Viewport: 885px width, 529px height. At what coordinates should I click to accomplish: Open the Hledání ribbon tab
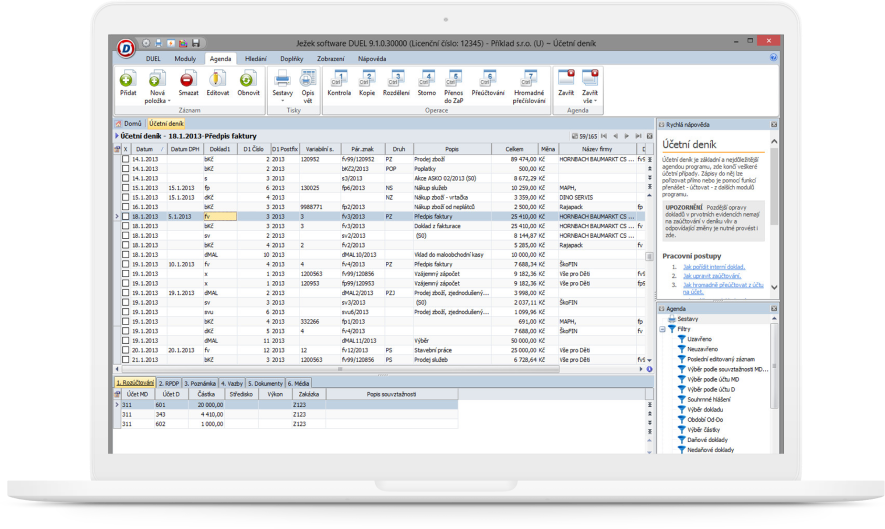256,59
